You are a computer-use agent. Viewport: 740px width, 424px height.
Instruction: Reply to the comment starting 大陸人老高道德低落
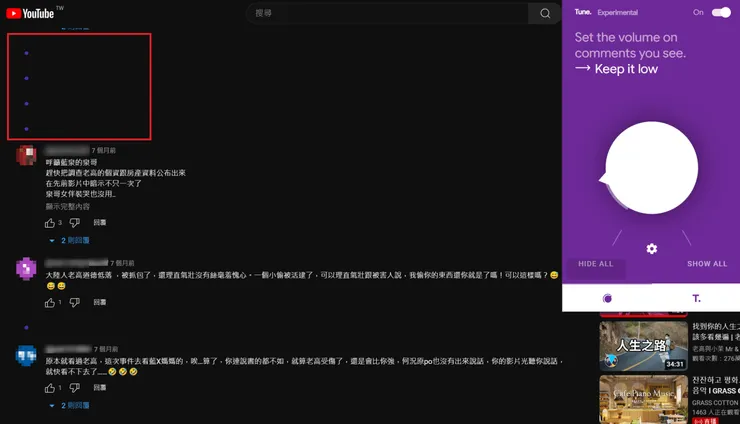(x=100, y=302)
